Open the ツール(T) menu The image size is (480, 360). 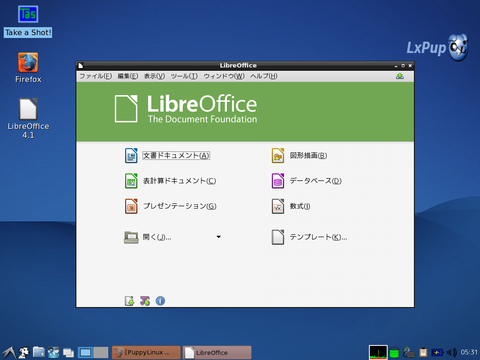[184, 76]
